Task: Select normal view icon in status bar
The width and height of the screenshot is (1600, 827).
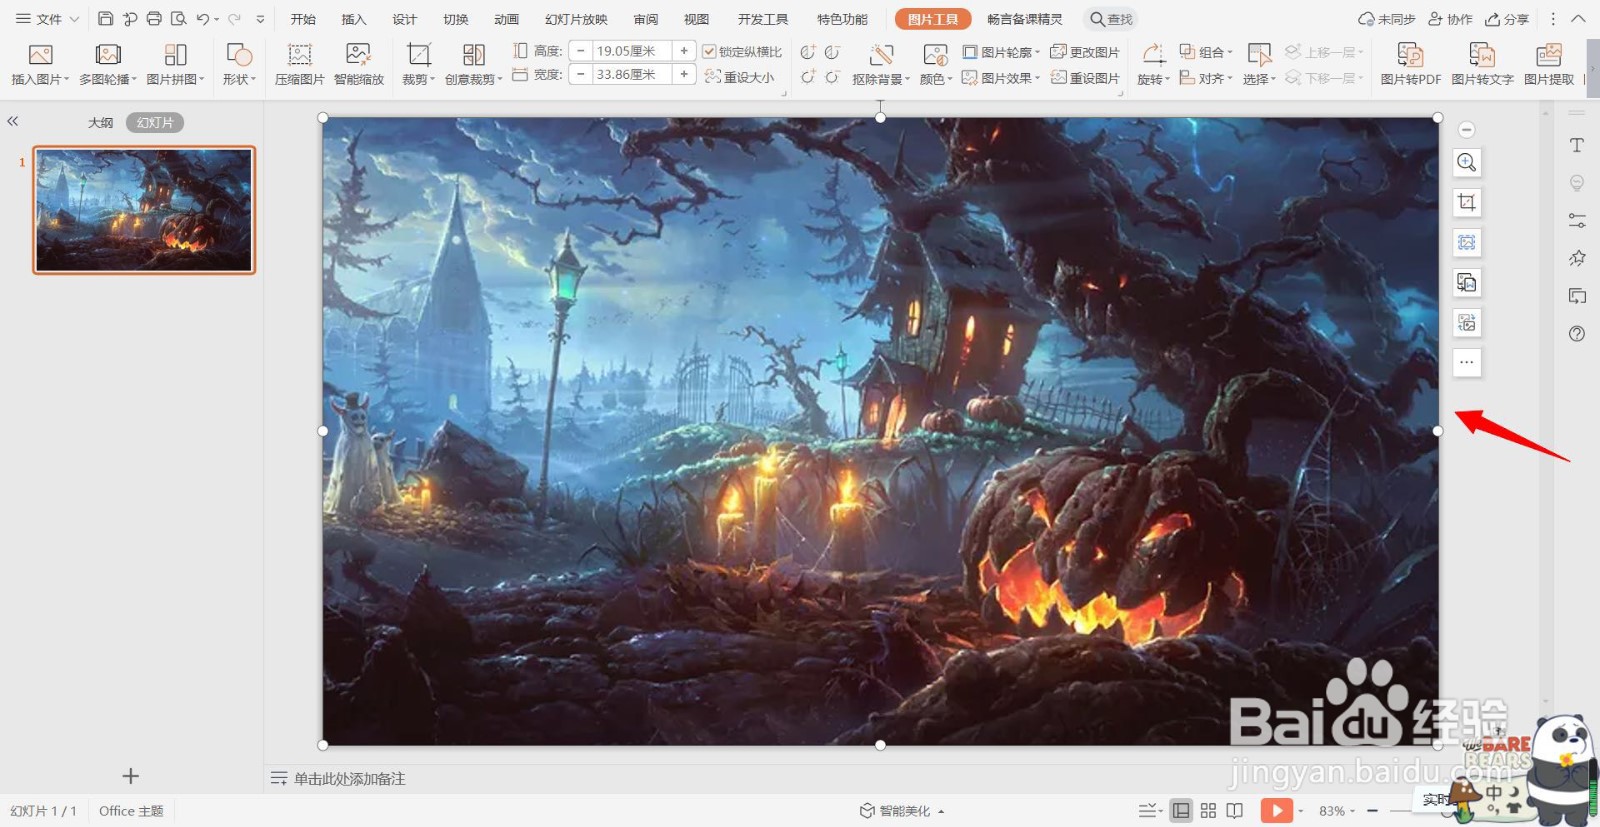Action: point(1181,810)
